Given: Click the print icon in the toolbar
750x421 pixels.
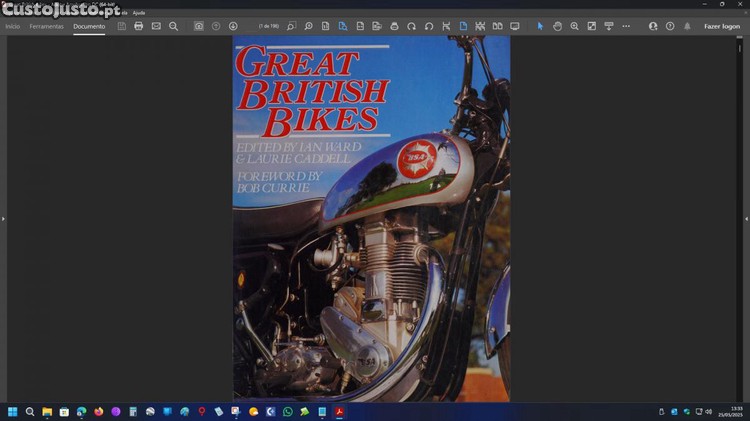Looking at the screenshot, I should tap(139, 26).
